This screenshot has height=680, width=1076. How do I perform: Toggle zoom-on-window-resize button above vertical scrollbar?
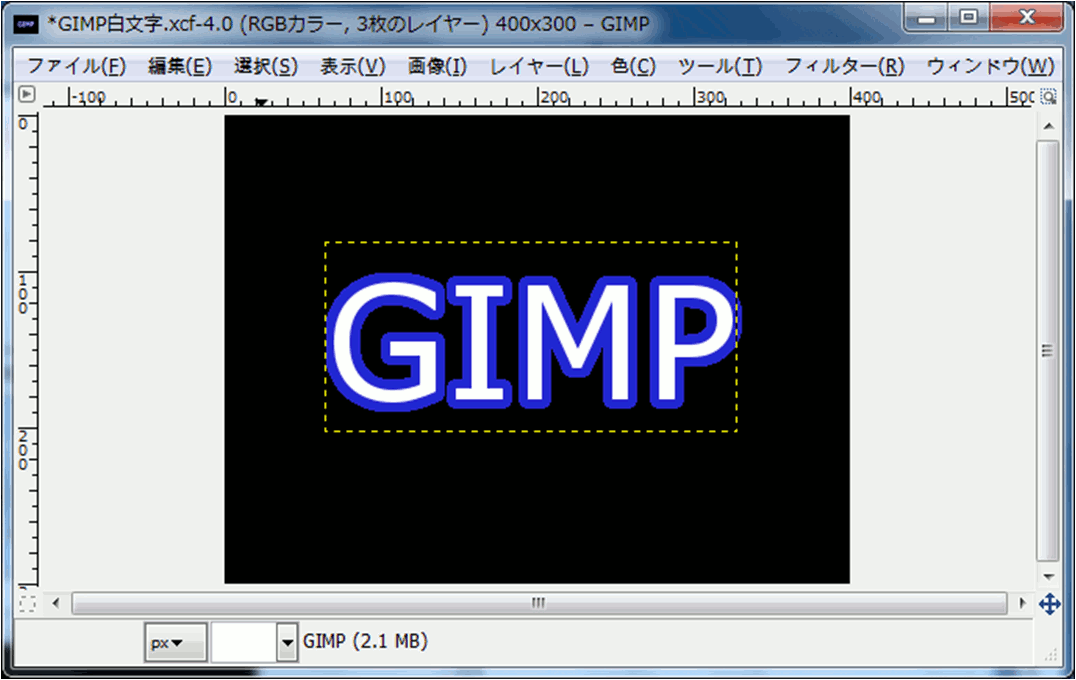click(1048, 97)
